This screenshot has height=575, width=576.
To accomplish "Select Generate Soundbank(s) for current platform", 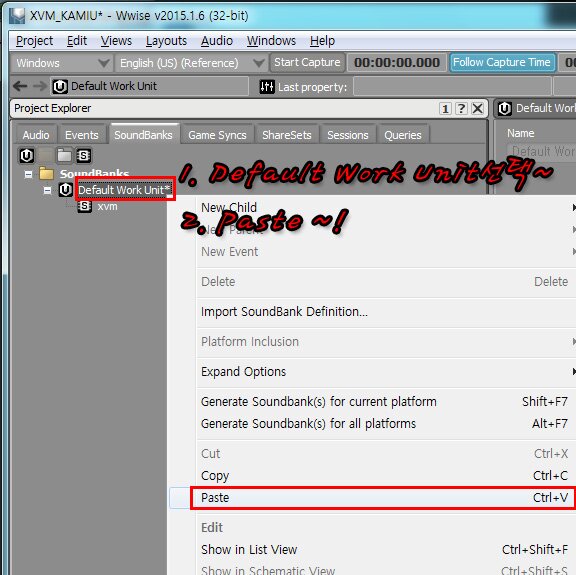I will 386,402.
